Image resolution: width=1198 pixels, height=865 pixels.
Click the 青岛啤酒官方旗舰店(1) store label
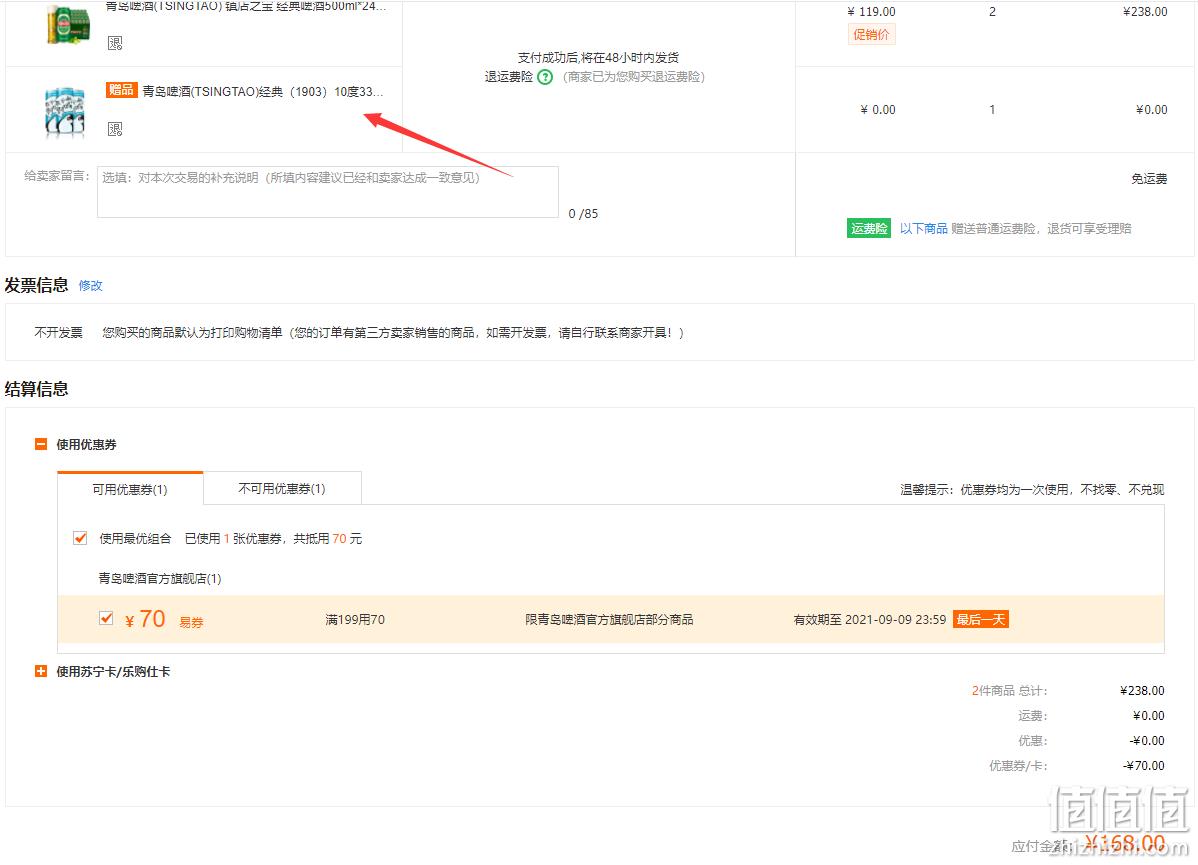160,578
